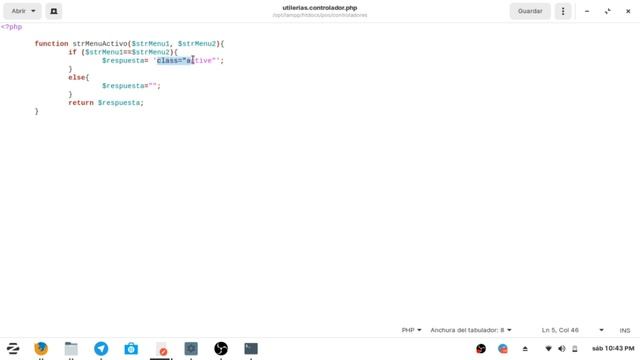Click the OBS tray icon
Viewport: 640px width, 360px height.
pos(481,349)
